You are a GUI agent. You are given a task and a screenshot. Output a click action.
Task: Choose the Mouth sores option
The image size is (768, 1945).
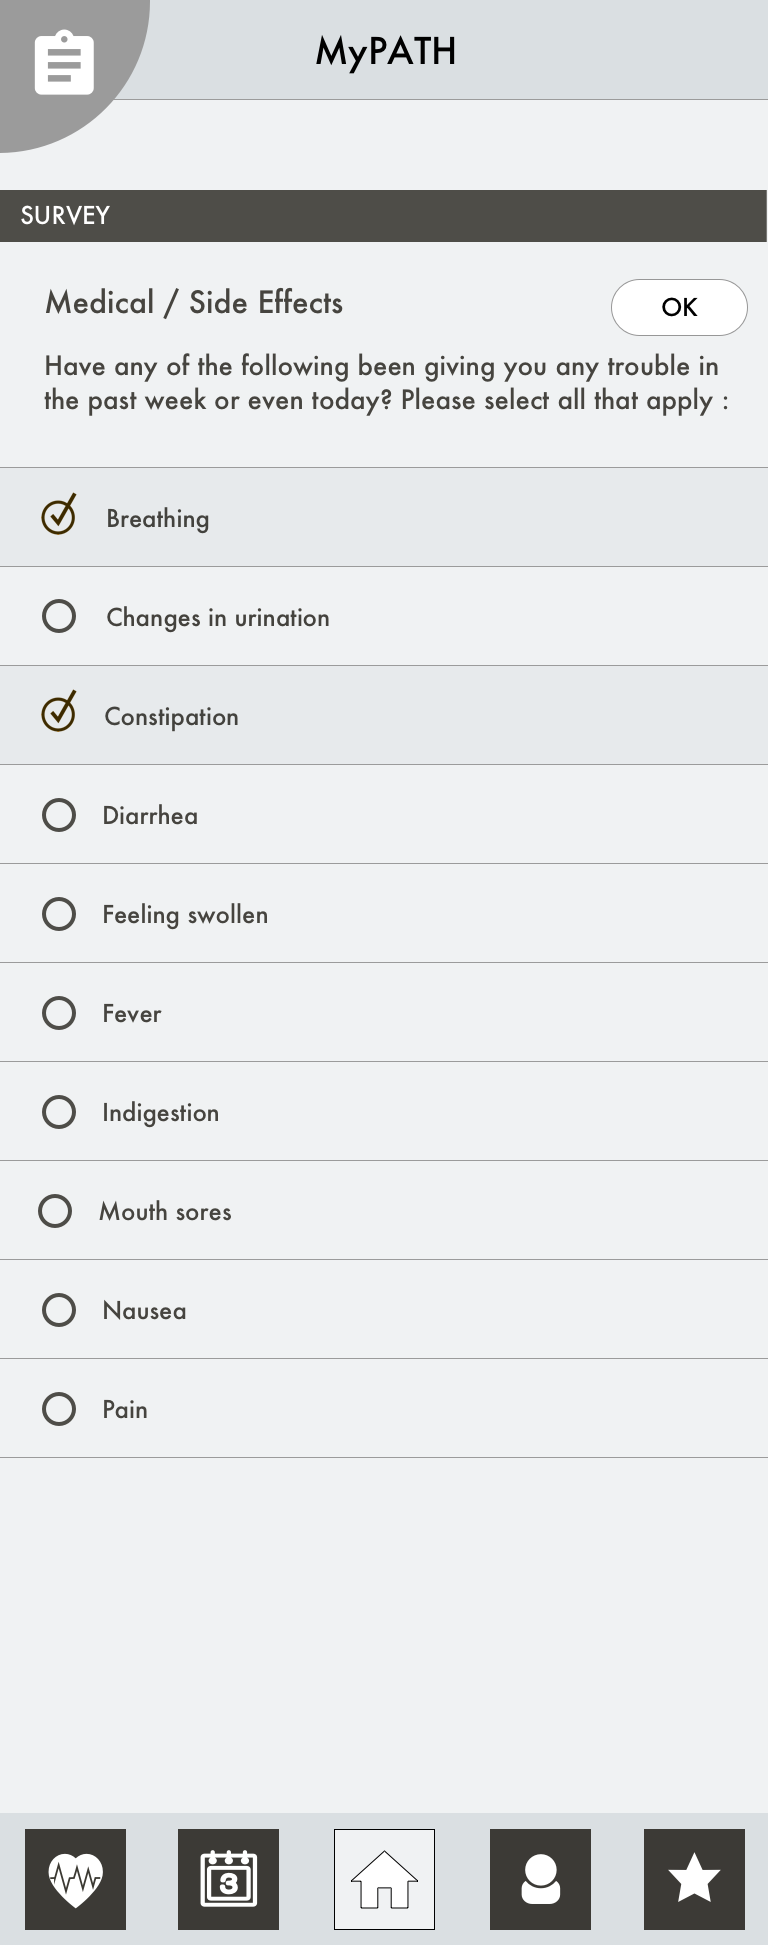tap(384, 1210)
